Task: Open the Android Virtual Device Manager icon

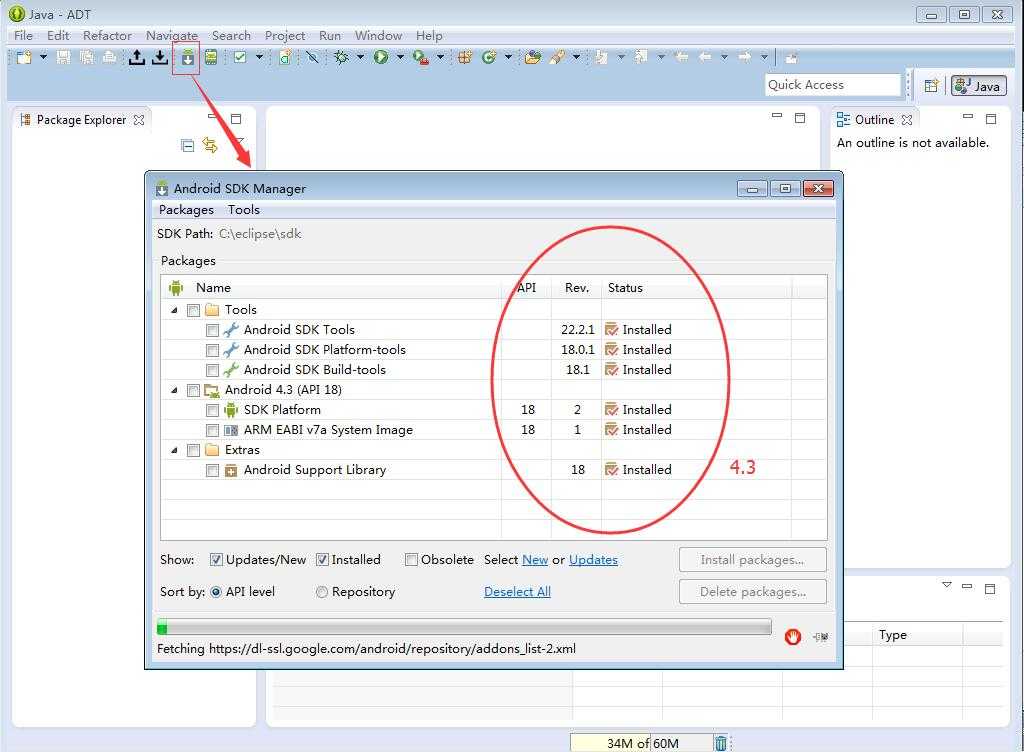Action: coord(210,57)
